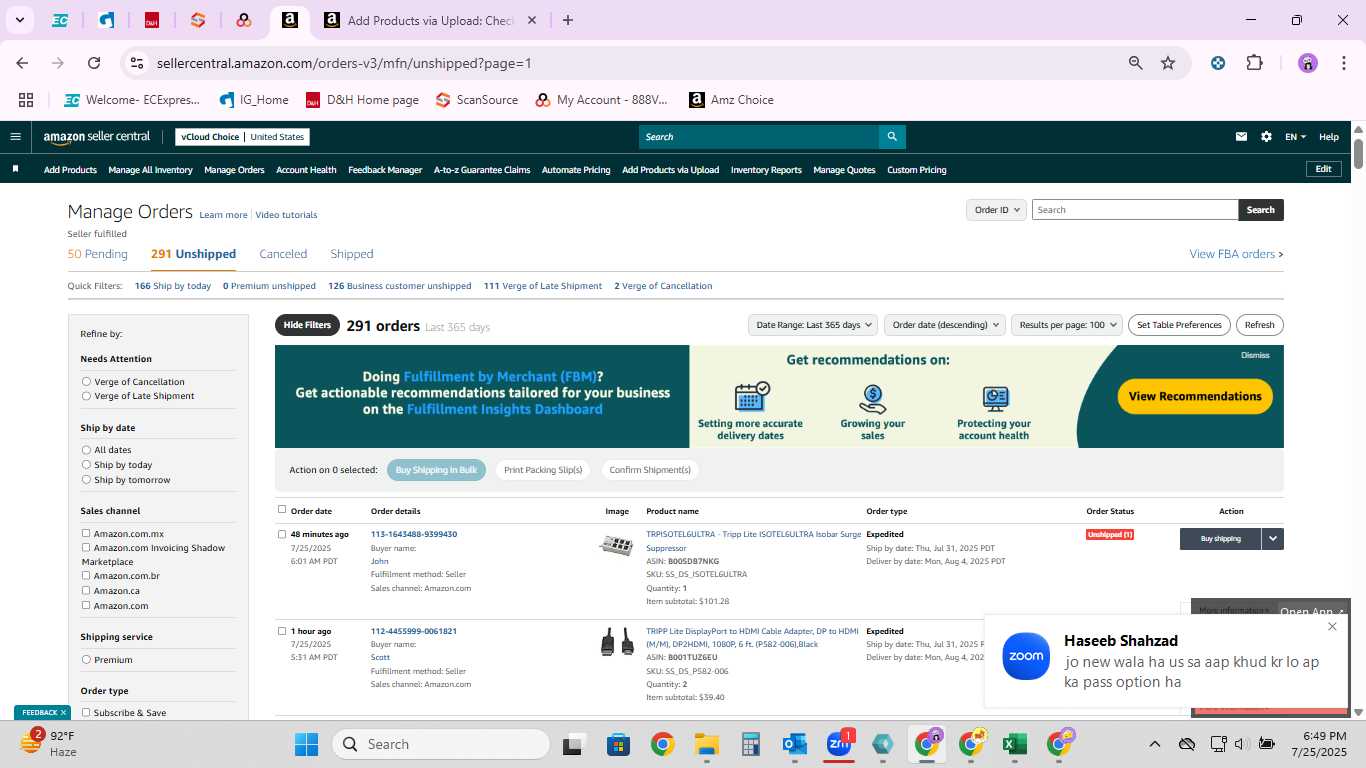Viewport: 1366px width, 768px height.
Task: Click the Amazon Seller Central logo
Action: pos(96,137)
